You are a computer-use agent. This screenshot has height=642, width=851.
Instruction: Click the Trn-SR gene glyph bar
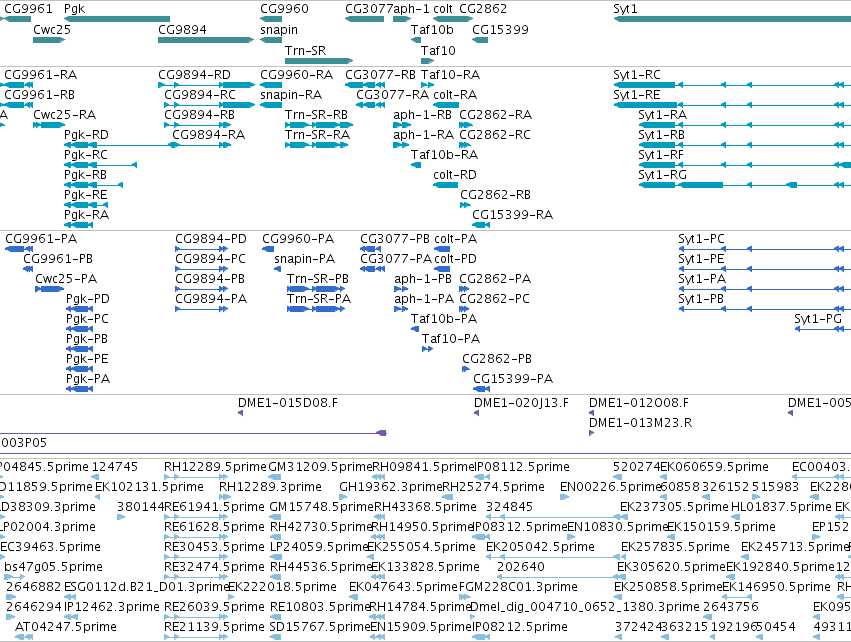319,61
